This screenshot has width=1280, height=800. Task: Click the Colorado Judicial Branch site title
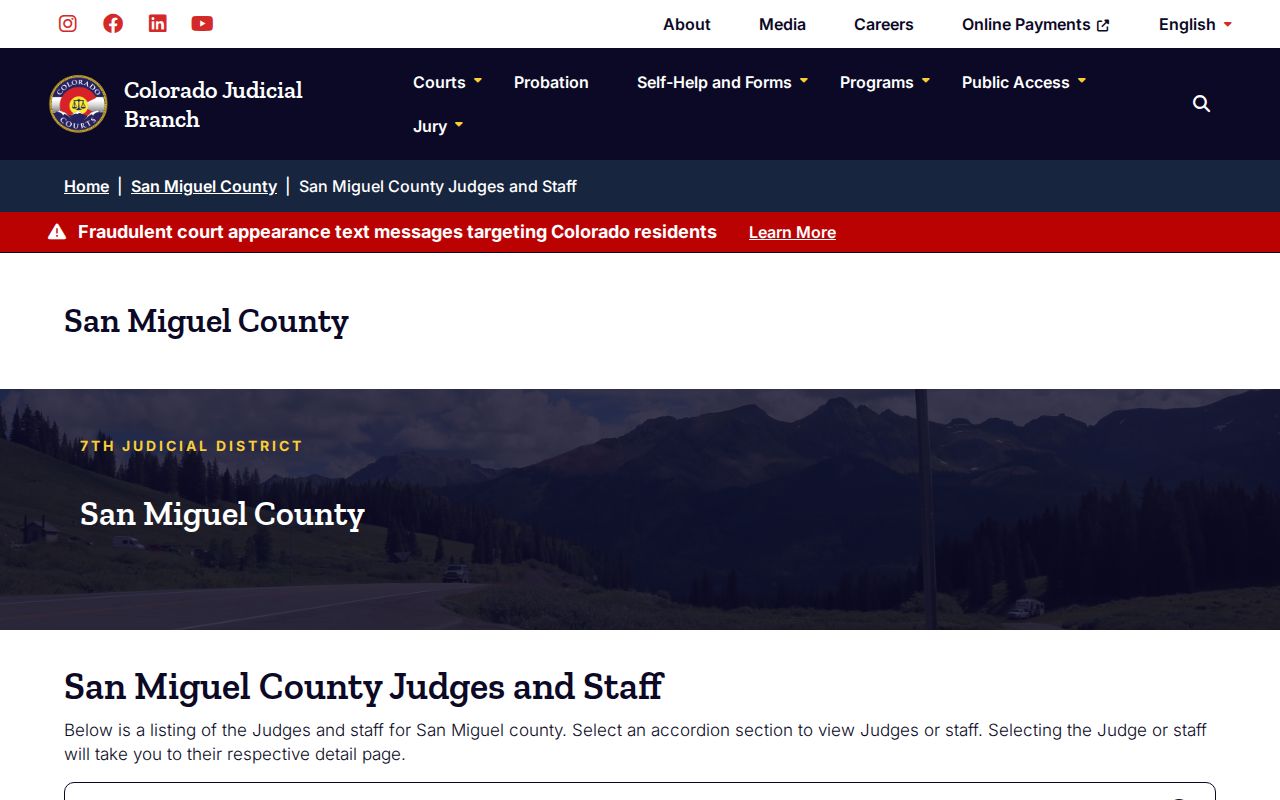(213, 104)
